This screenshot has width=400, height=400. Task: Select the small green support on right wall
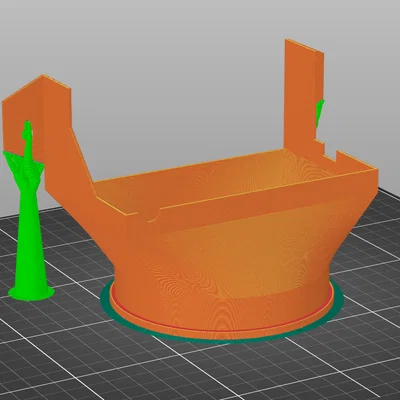(x=320, y=113)
